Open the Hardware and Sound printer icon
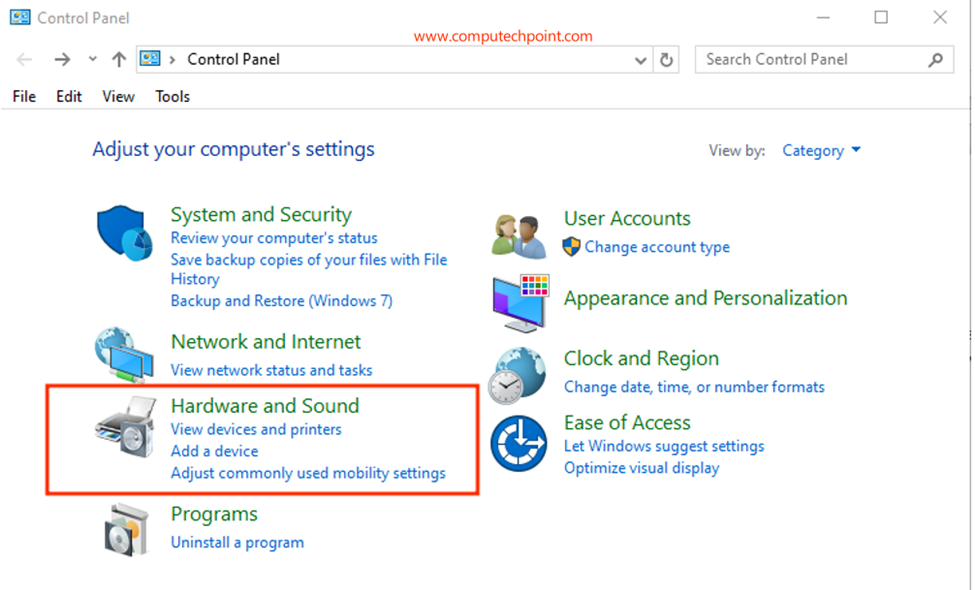975x590 pixels. (x=126, y=427)
